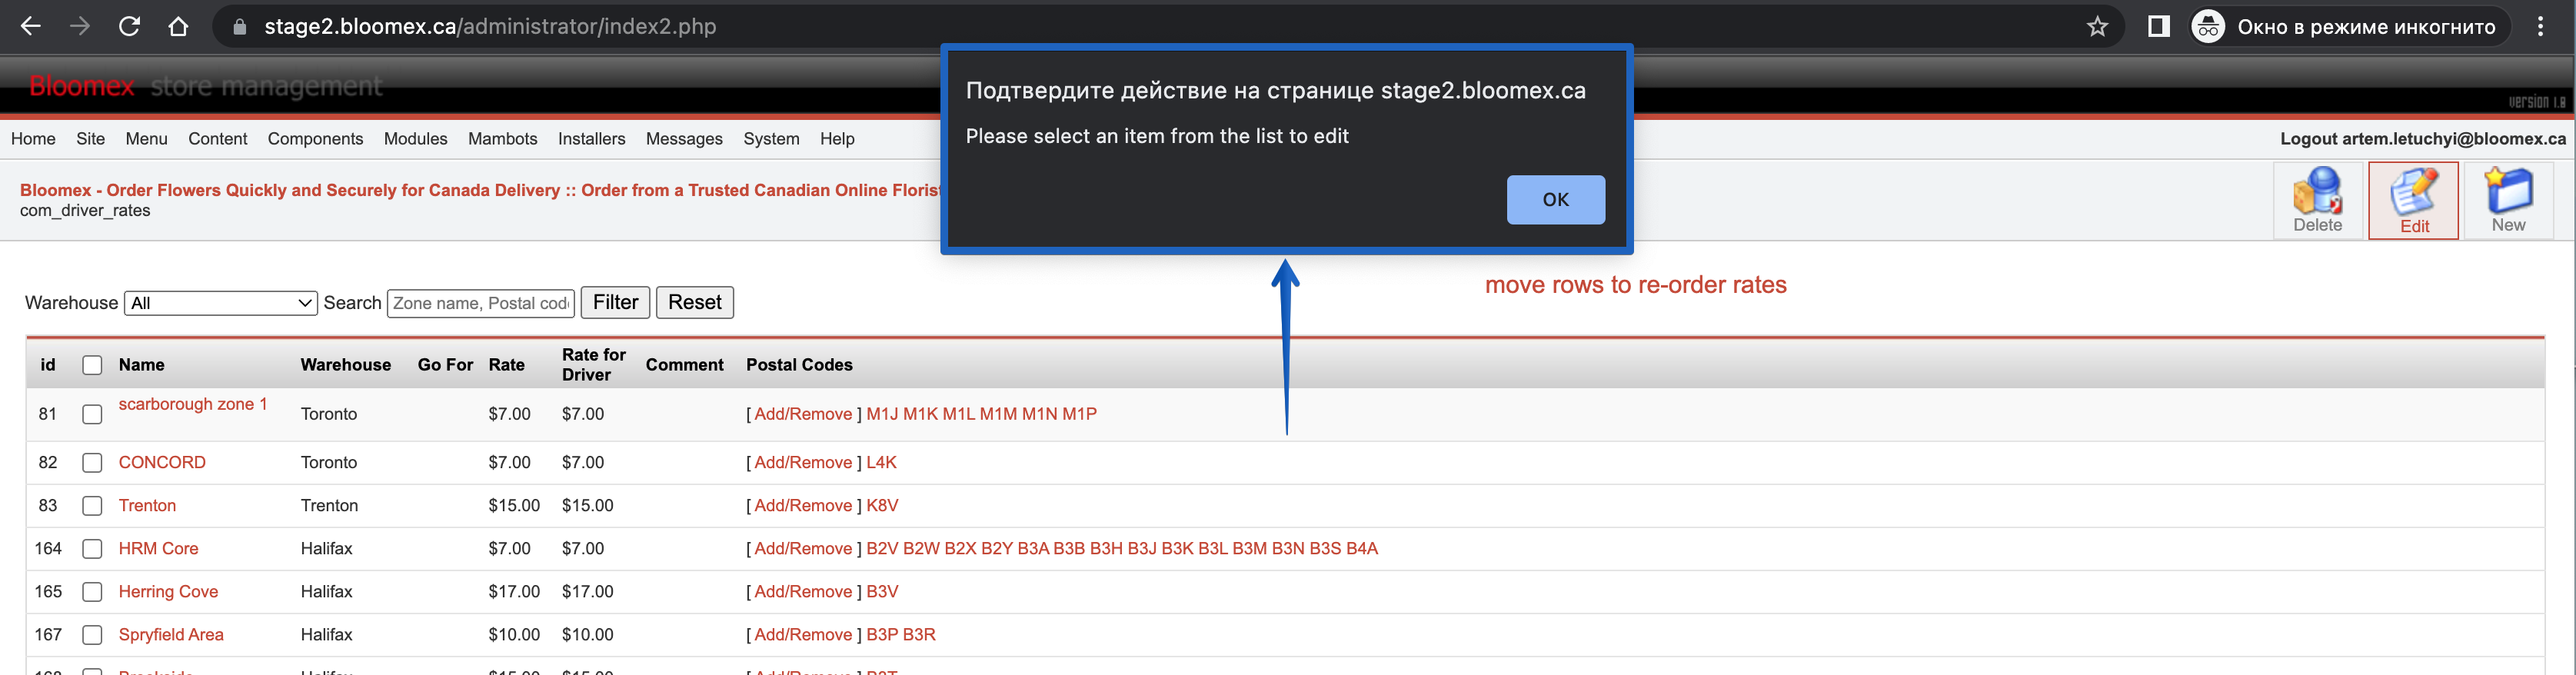
Task: Expand the Warehouse dropdown
Action: 221,303
